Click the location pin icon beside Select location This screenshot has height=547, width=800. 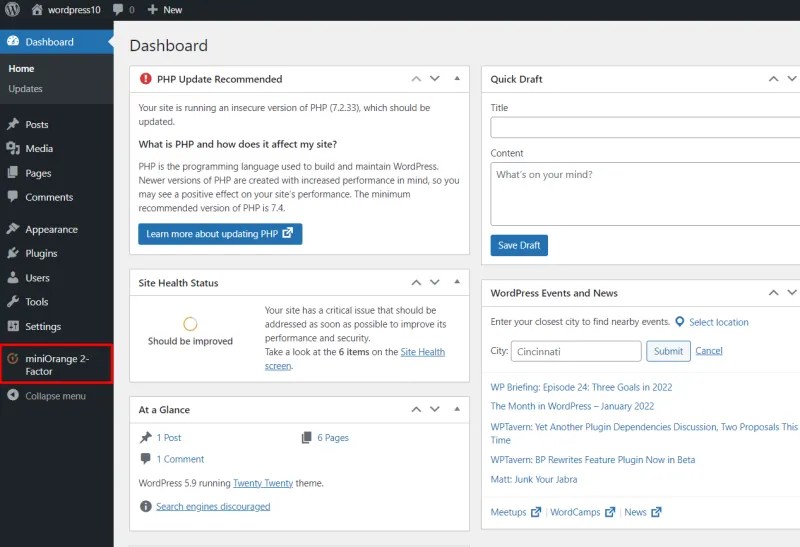(680, 321)
